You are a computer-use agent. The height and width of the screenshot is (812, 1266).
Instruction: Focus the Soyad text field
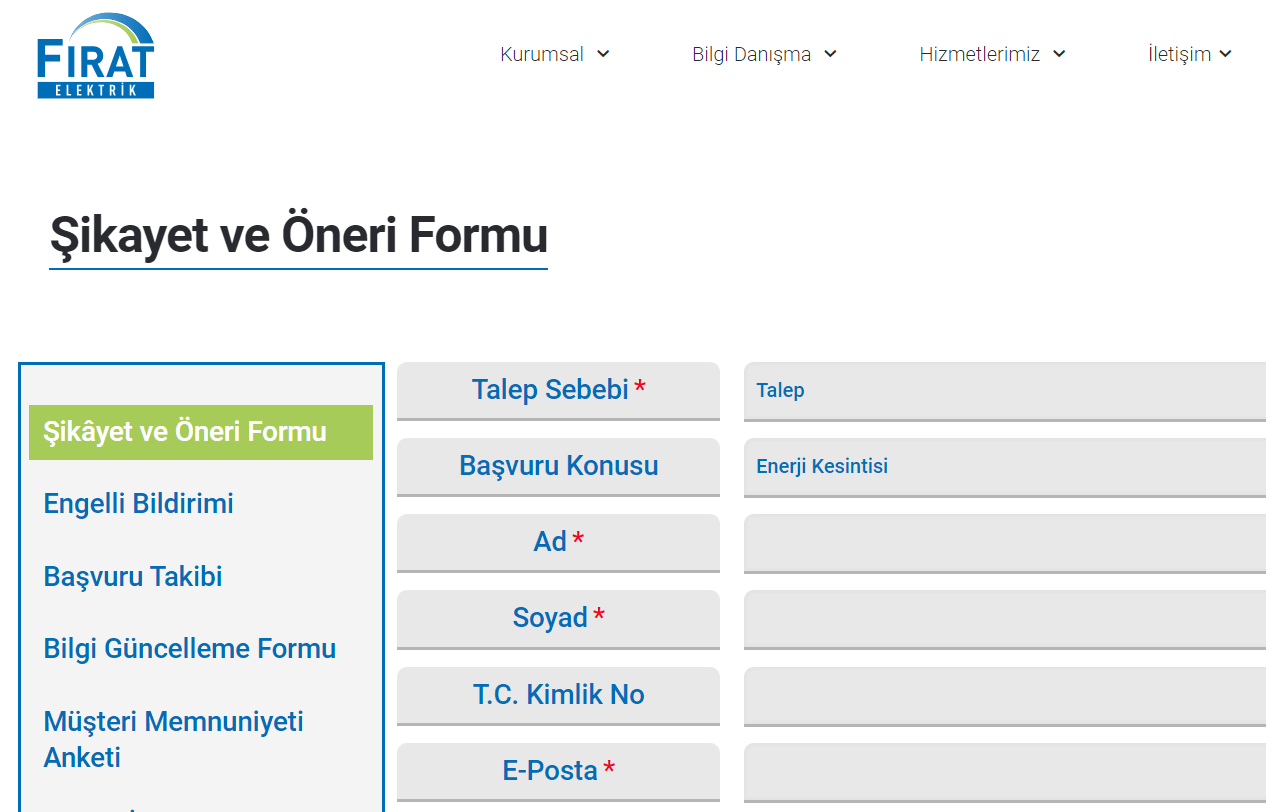(x=1004, y=618)
